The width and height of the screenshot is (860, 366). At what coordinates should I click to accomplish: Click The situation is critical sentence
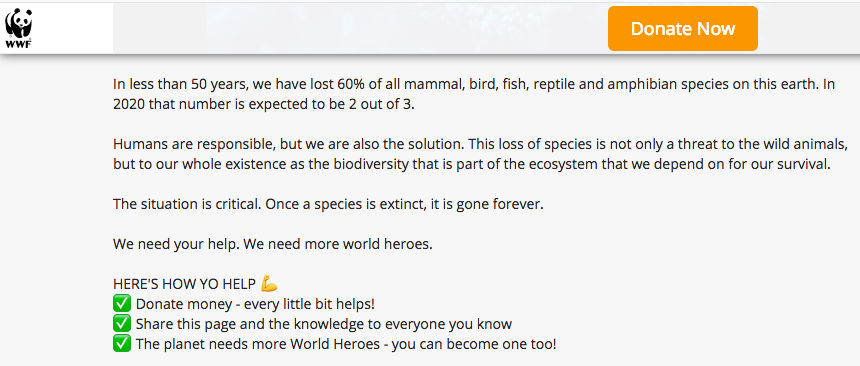click(x=328, y=205)
